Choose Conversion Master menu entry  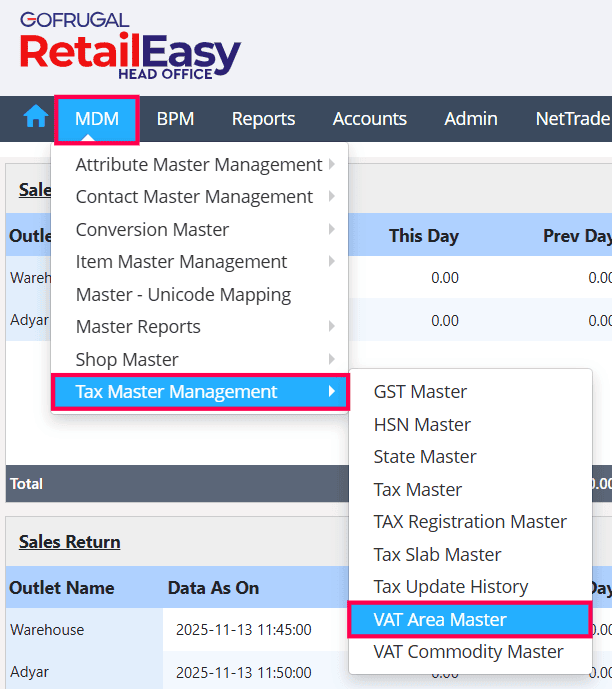pos(200,229)
